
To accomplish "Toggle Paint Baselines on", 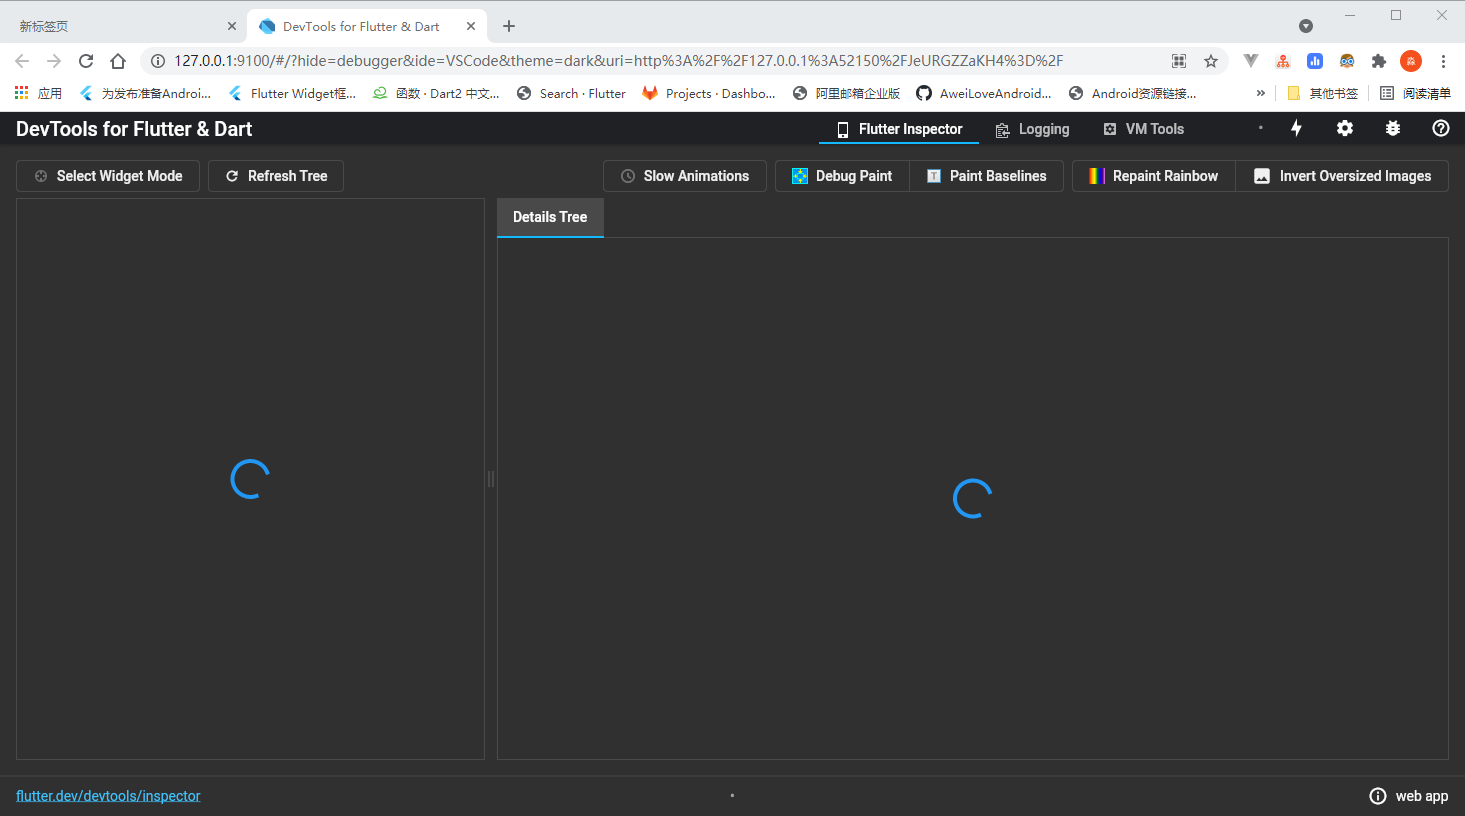I will pyautogui.click(x=986, y=175).
